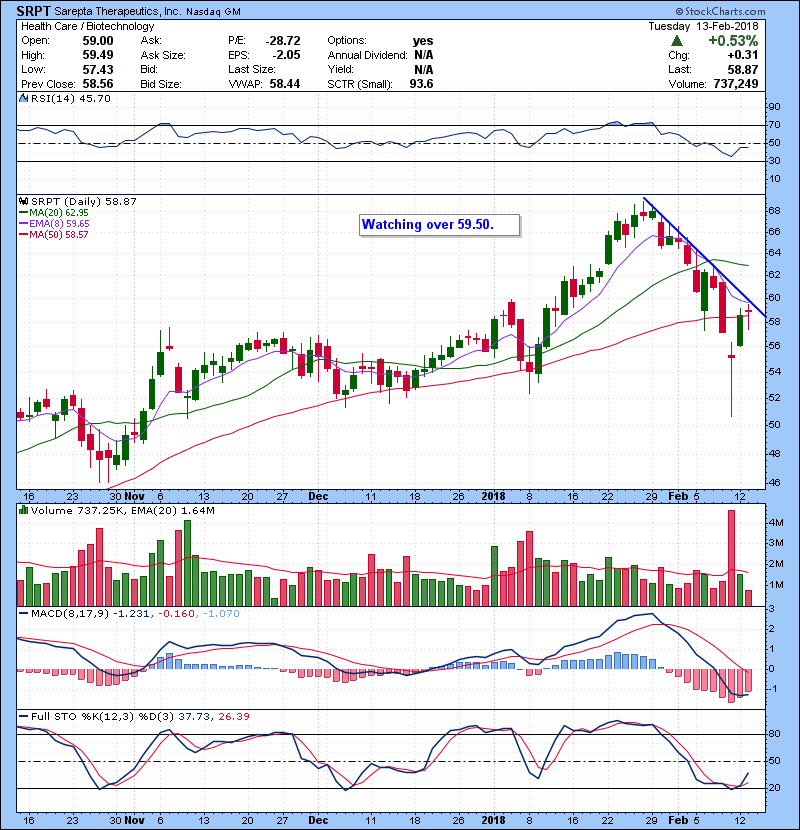Click the candlestick icon beside SRPT (Daily)
The image size is (800, 830).
pos(23,201)
